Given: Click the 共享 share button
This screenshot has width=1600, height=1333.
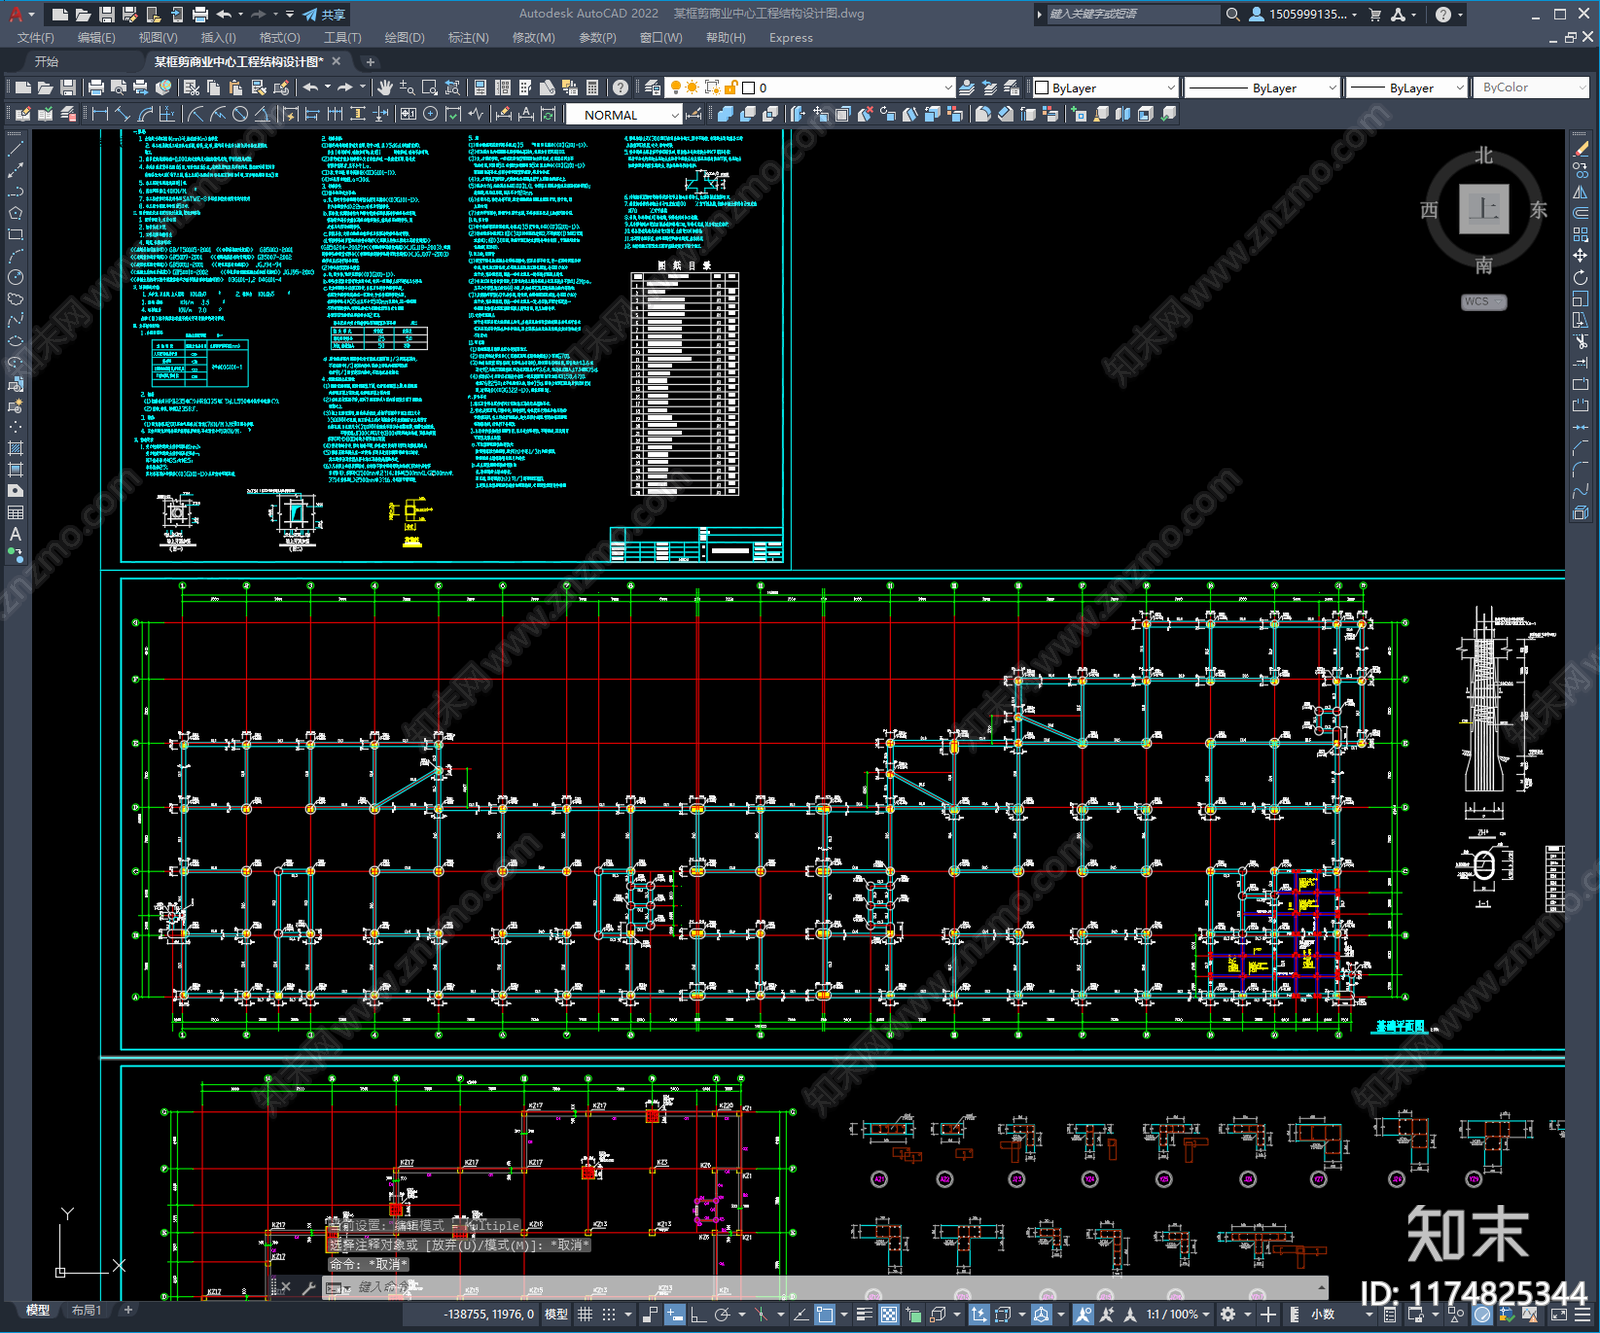Looking at the screenshot, I should [x=324, y=14].
